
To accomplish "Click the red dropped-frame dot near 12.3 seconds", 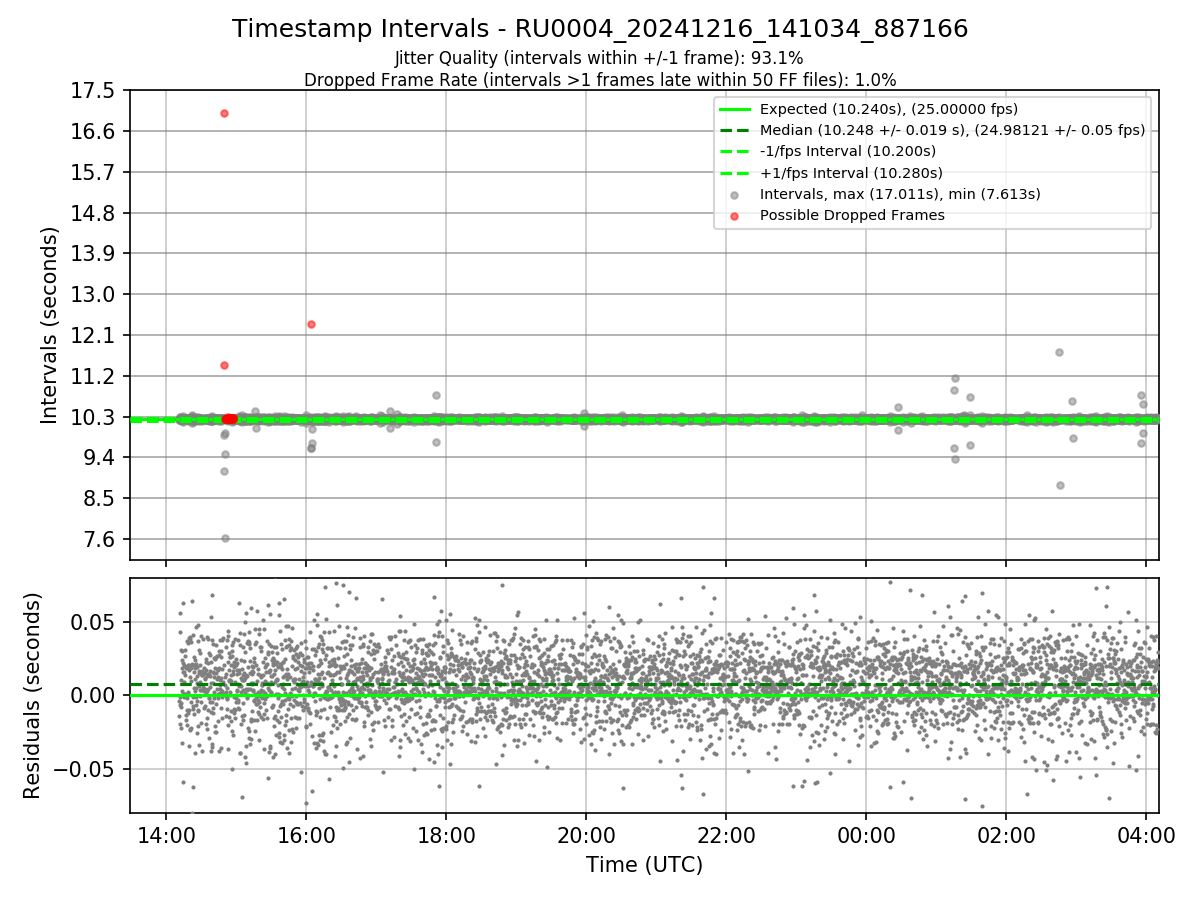I will (x=311, y=324).
